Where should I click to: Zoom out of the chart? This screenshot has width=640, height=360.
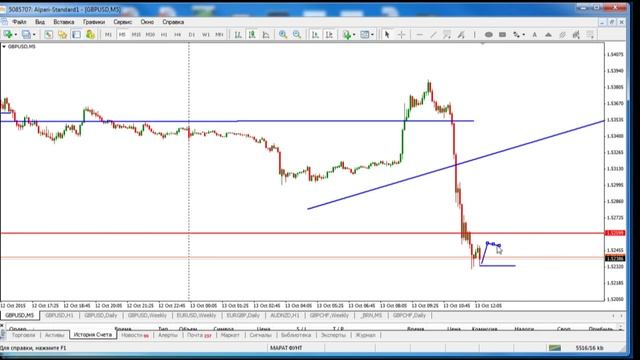click(x=297, y=35)
